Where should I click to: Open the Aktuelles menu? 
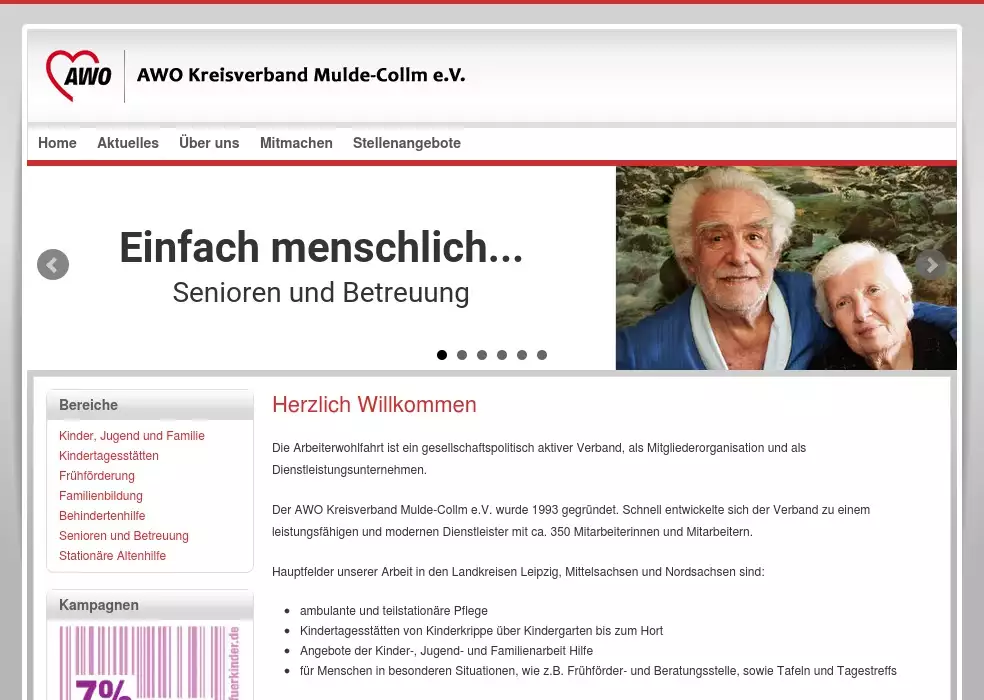[x=128, y=143]
